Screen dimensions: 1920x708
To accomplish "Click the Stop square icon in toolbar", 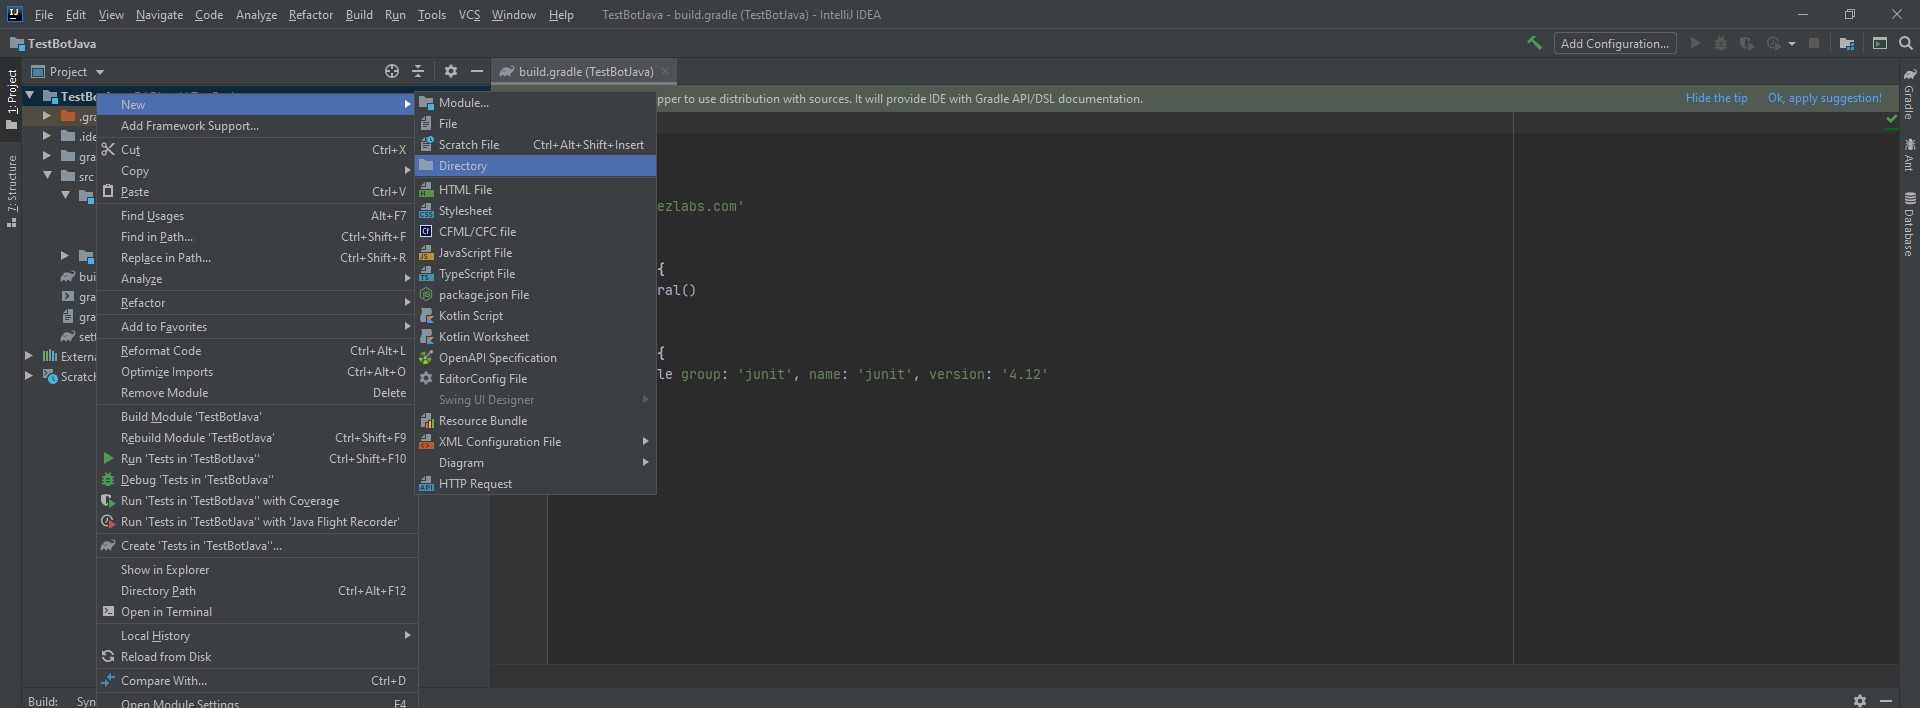I will (1814, 43).
